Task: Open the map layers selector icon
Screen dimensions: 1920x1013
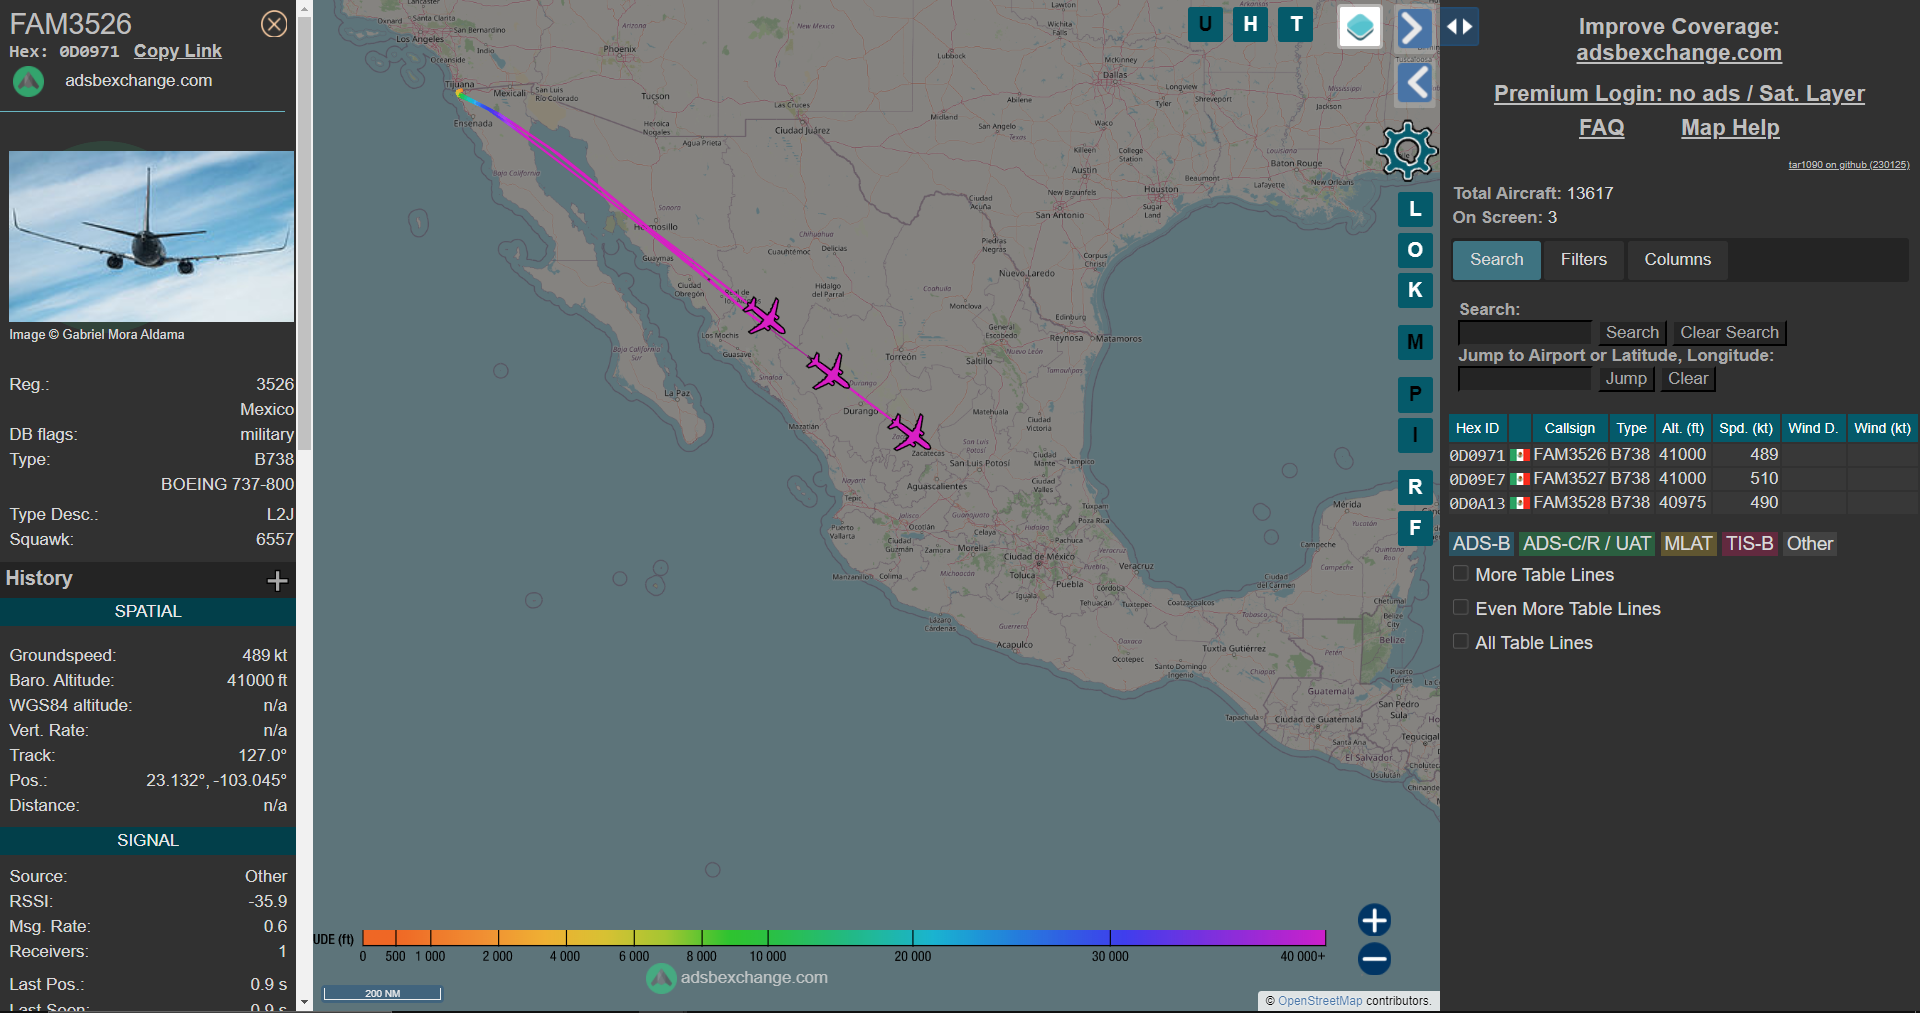Action: point(1360,27)
